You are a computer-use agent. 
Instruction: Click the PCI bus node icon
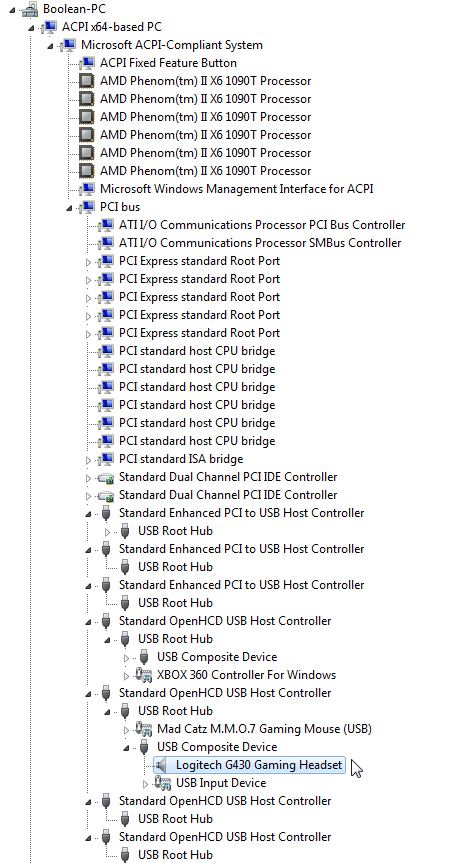pyautogui.click(x=87, y=207)
